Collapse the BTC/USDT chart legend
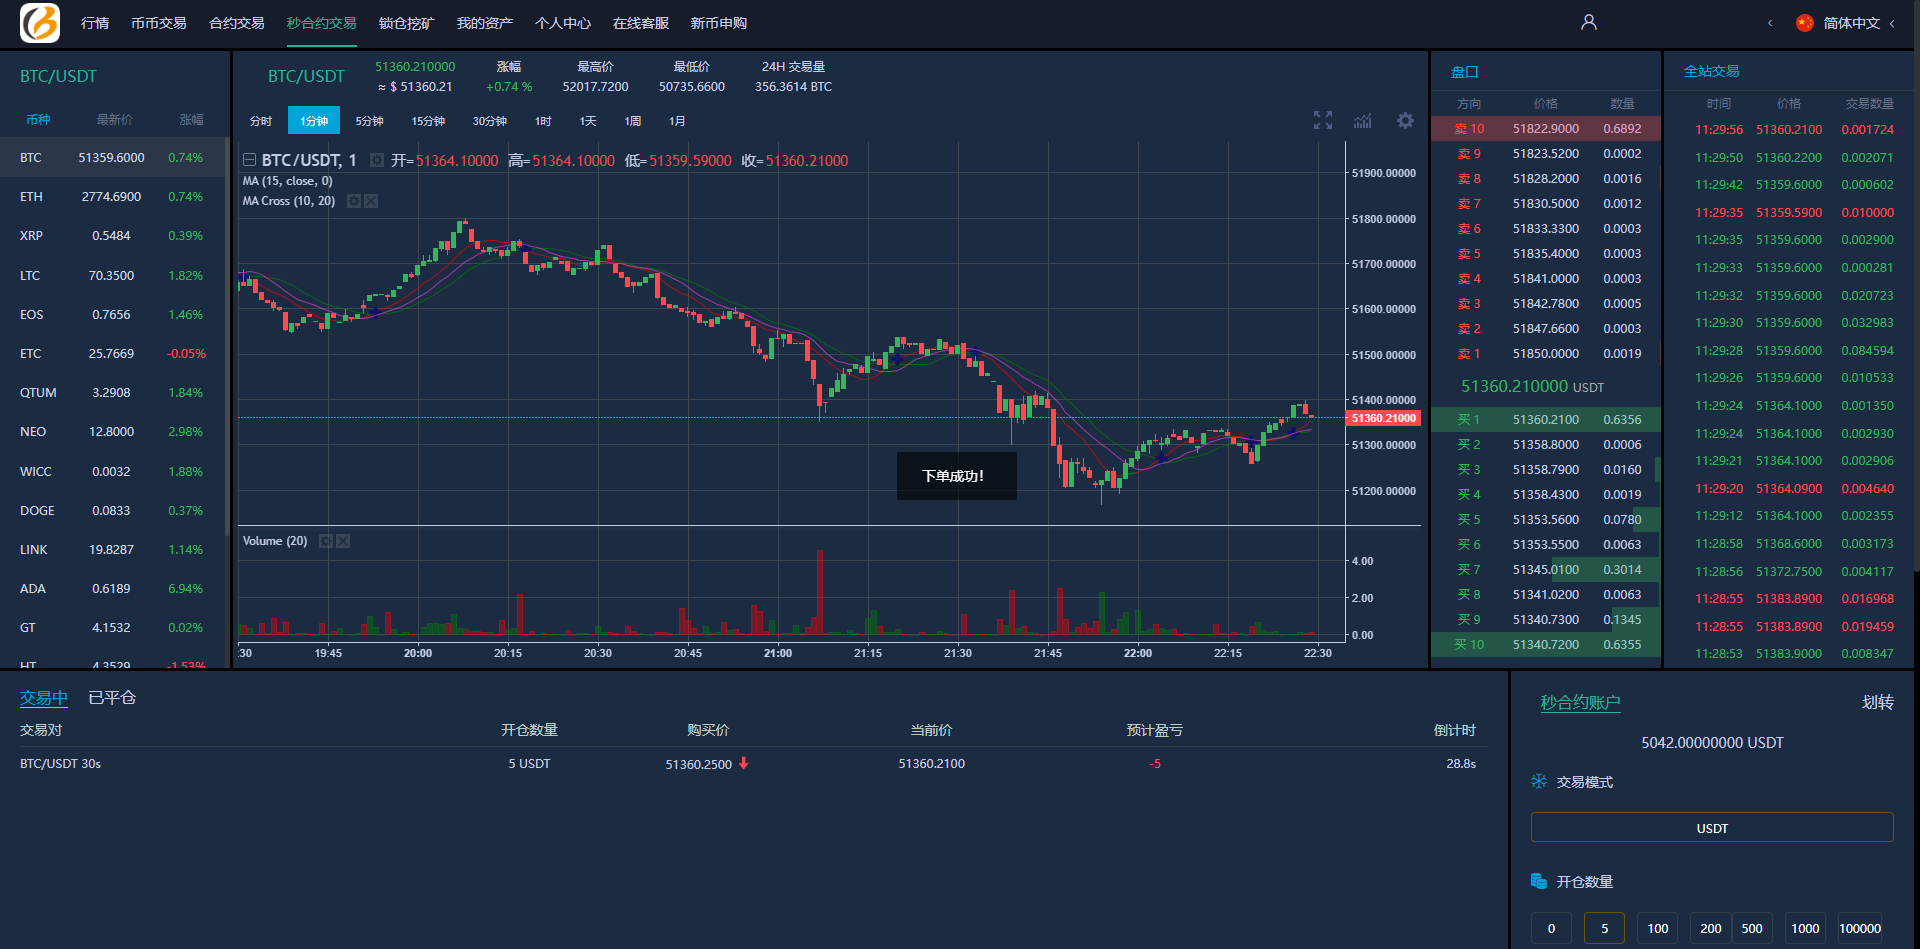The width and height of the screenshot is (1920, 949). [x=249, y=160]
